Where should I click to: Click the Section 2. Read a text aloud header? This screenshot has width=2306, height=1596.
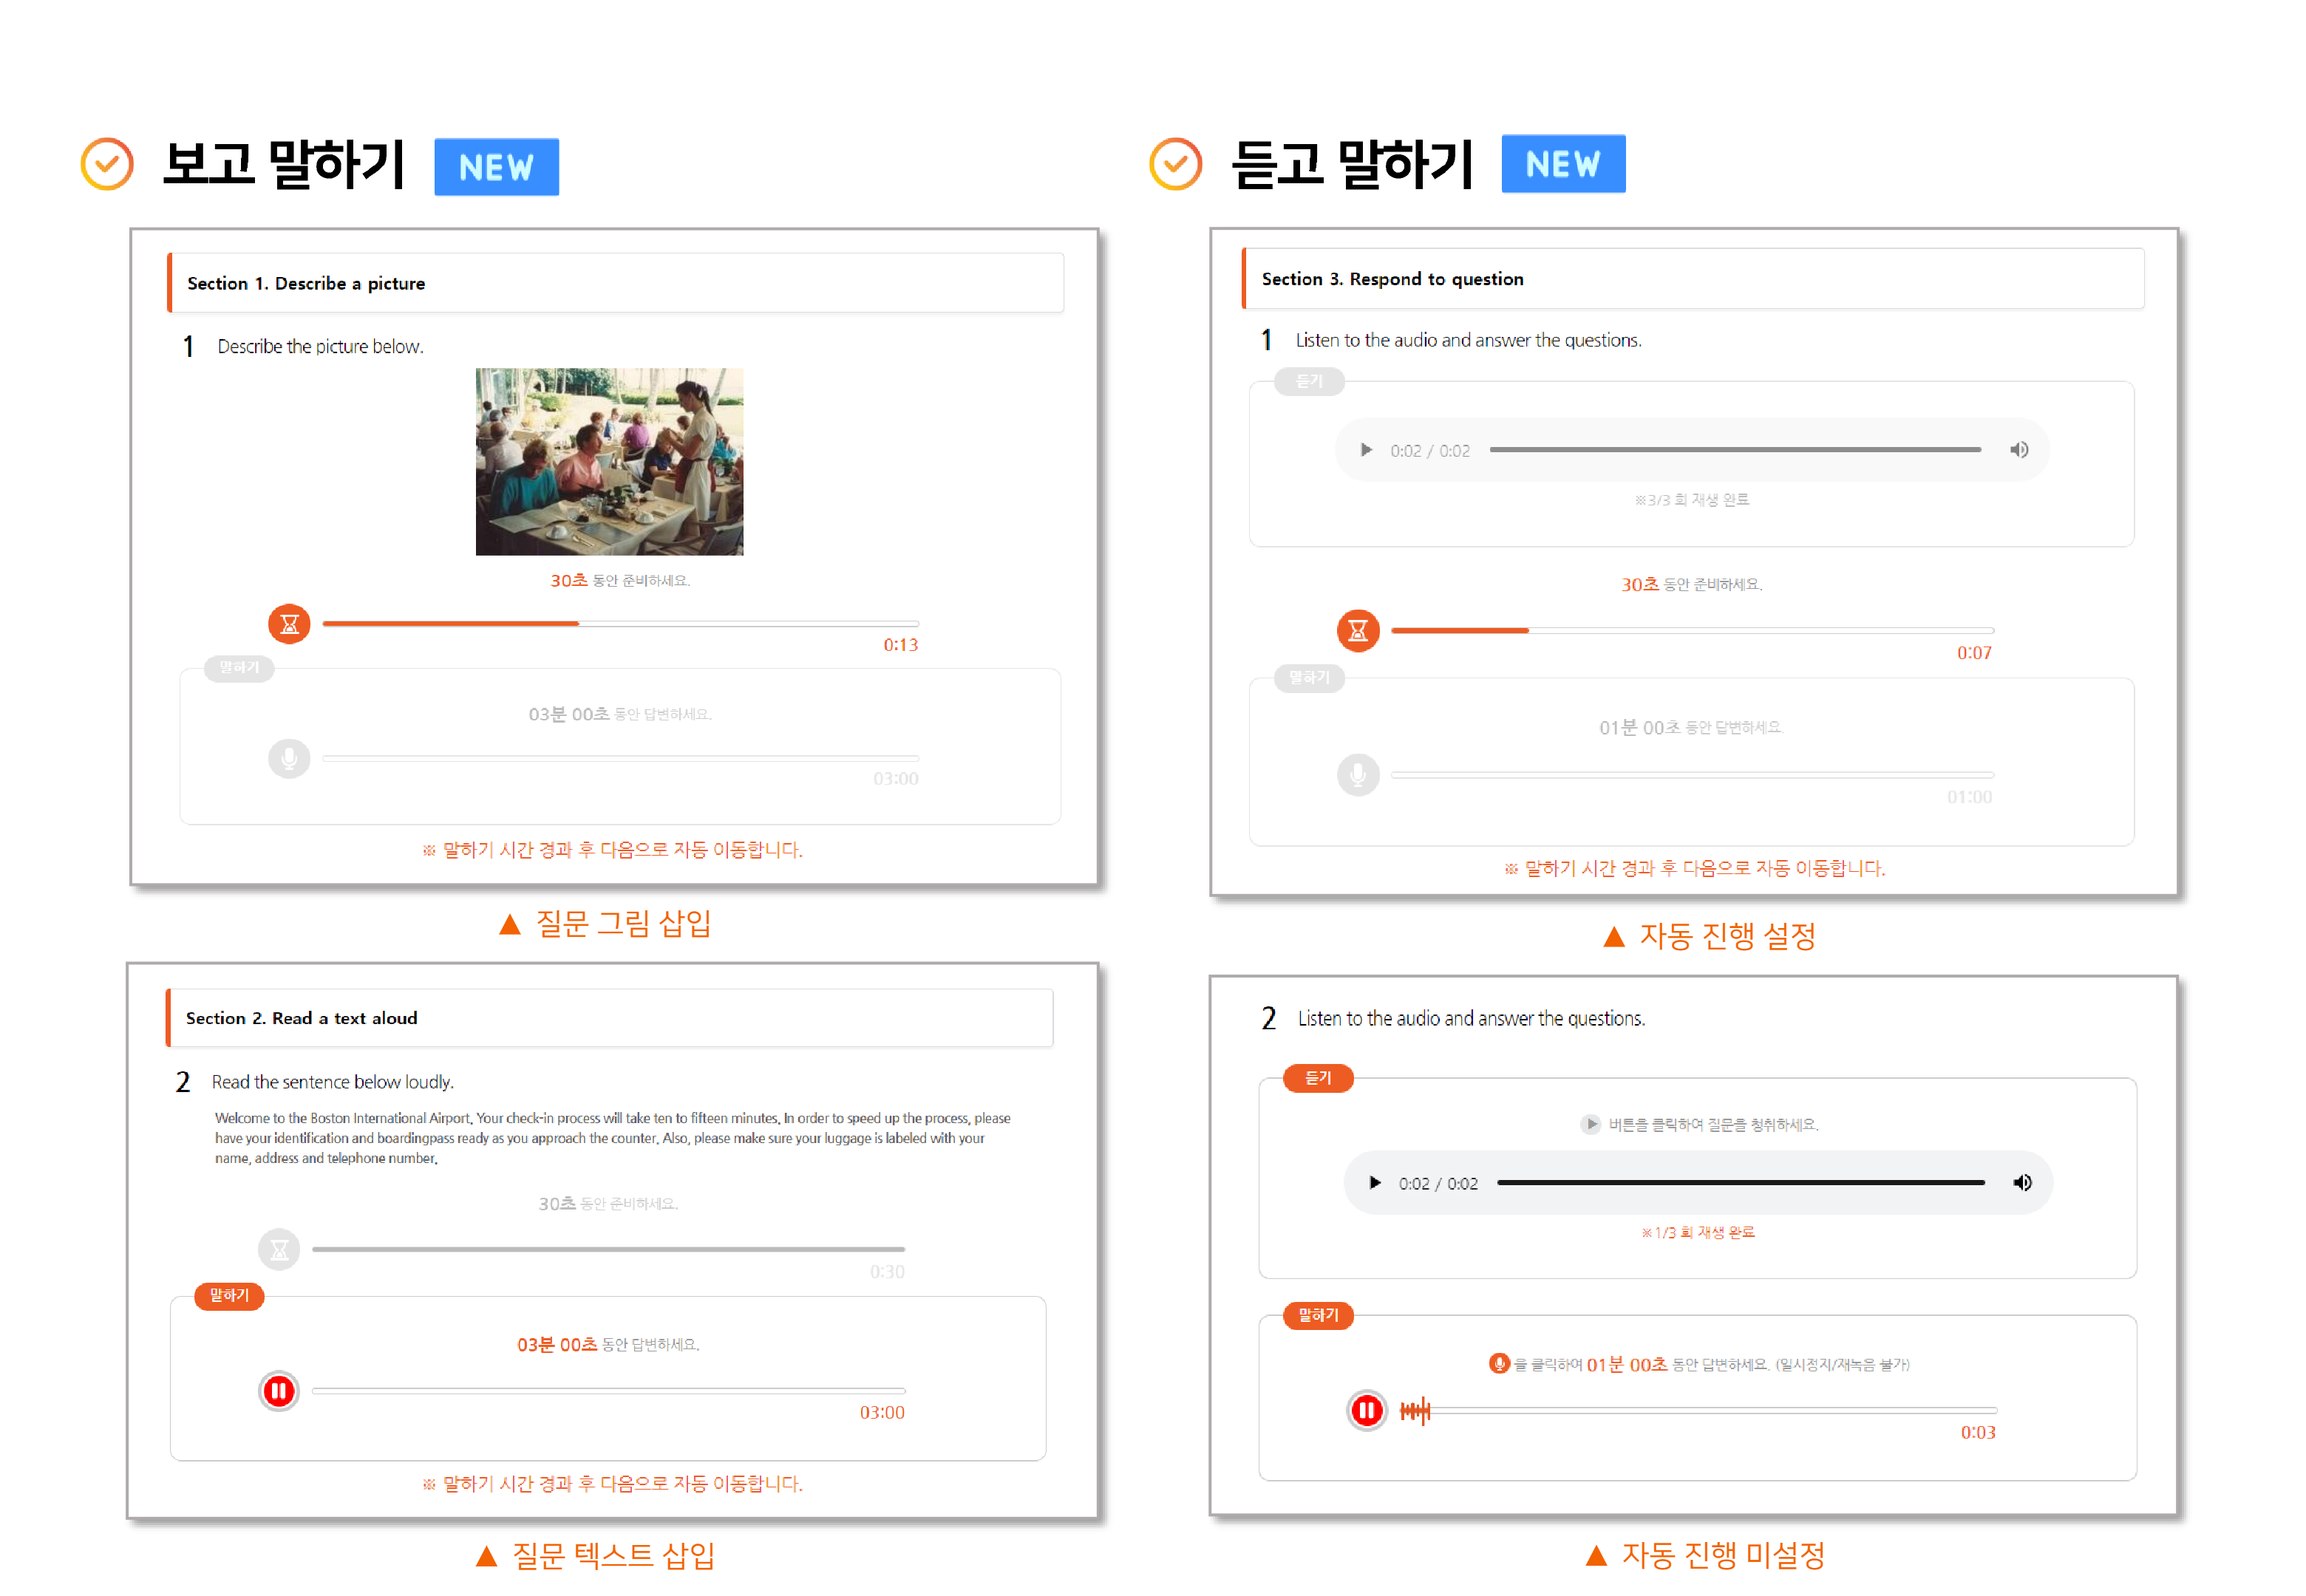(609, 1018)
